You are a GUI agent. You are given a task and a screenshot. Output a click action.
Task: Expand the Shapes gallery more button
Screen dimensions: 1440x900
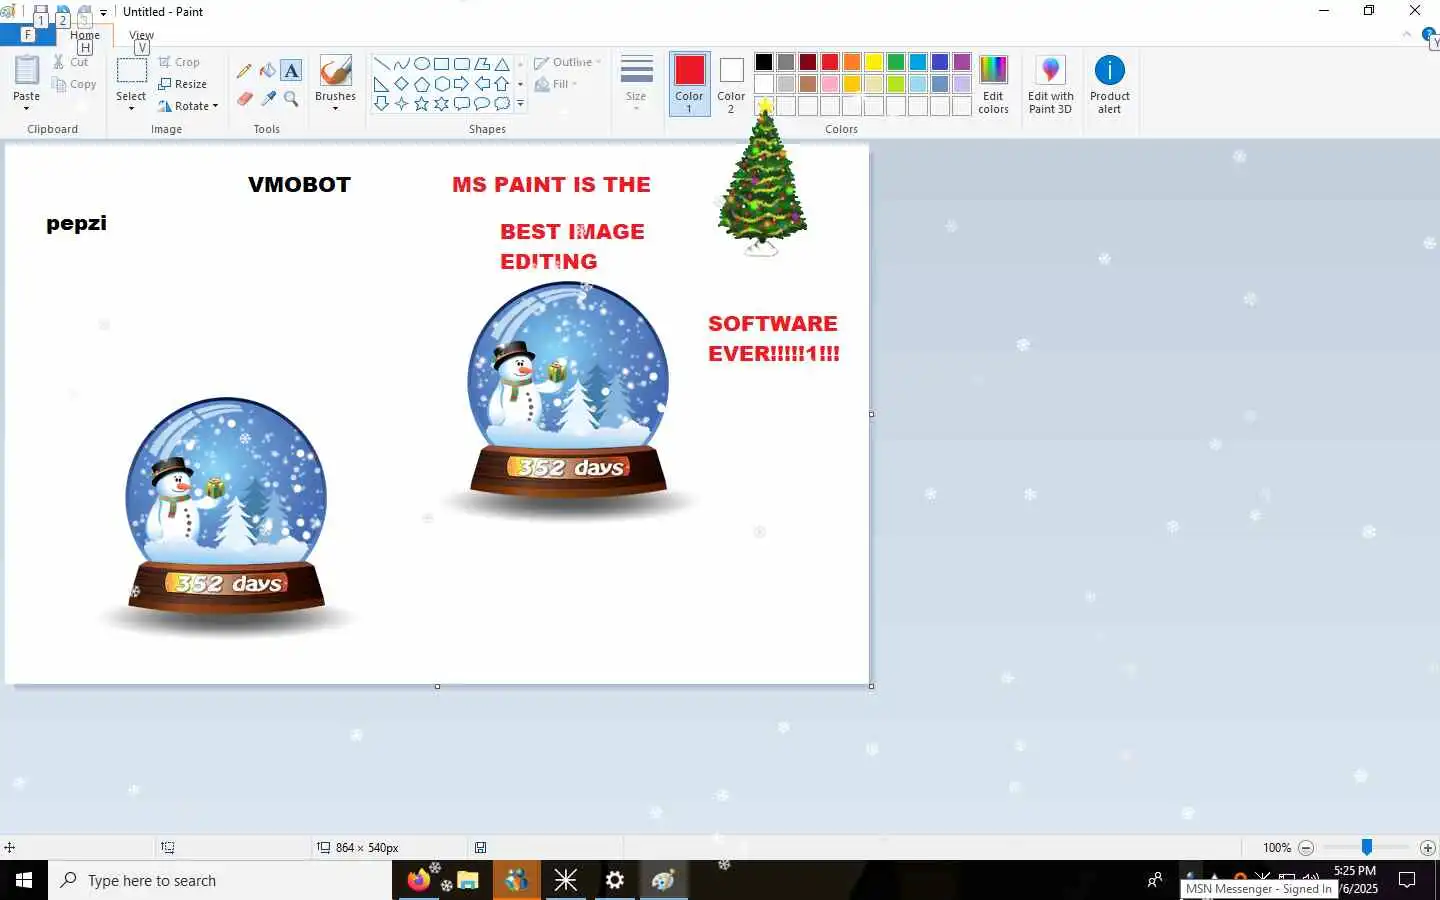tap(520, 104)
